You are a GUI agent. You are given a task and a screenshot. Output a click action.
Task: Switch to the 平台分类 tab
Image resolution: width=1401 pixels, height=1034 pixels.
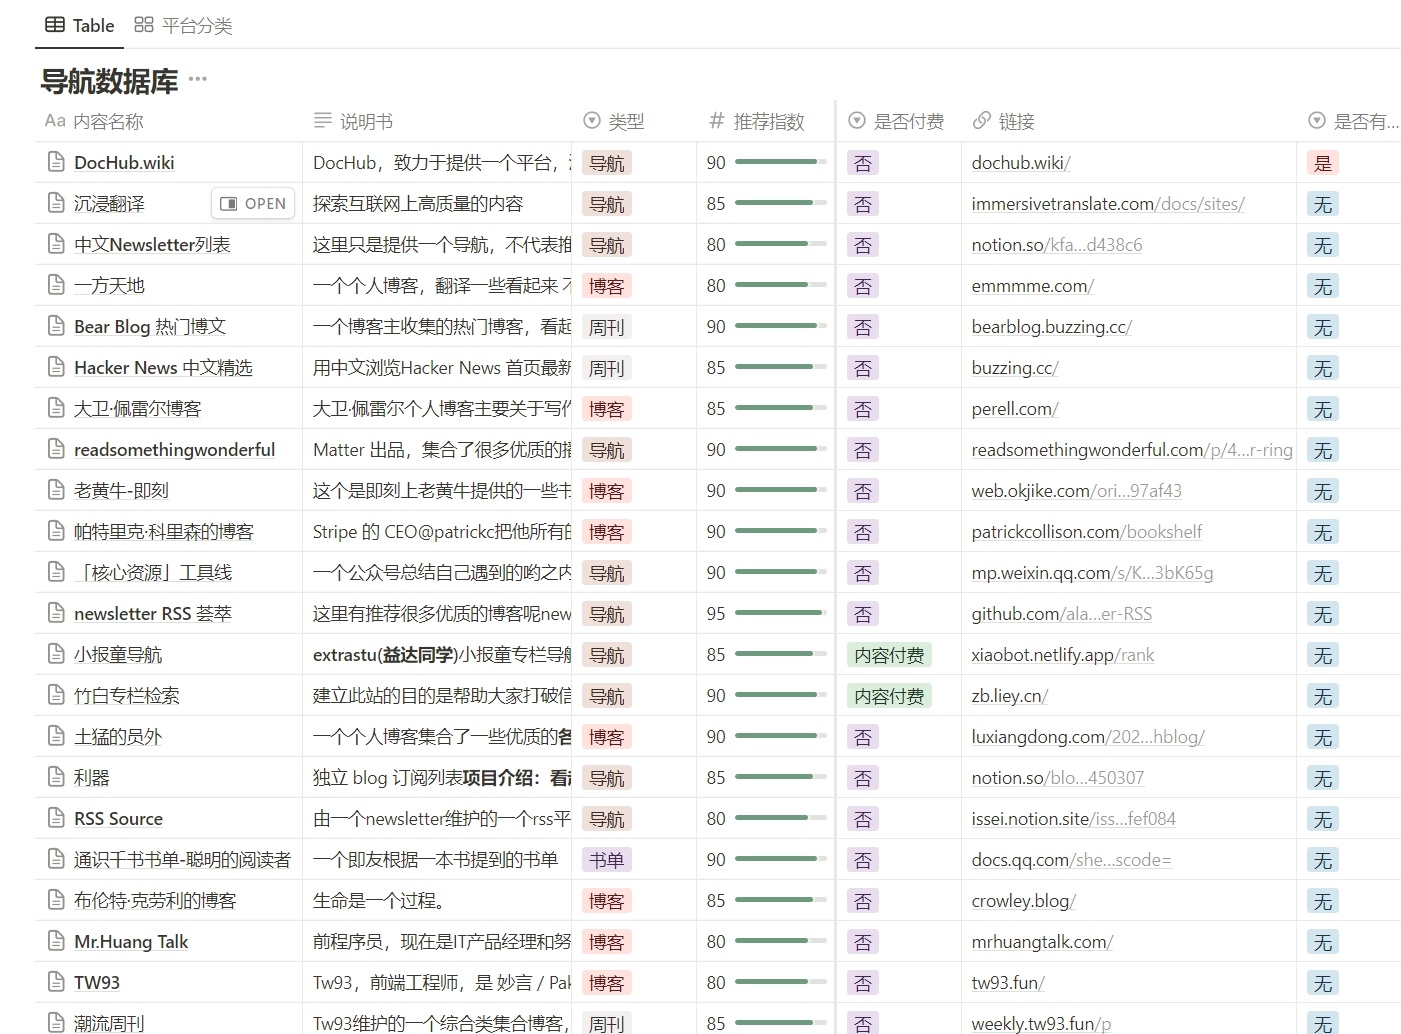198,25
